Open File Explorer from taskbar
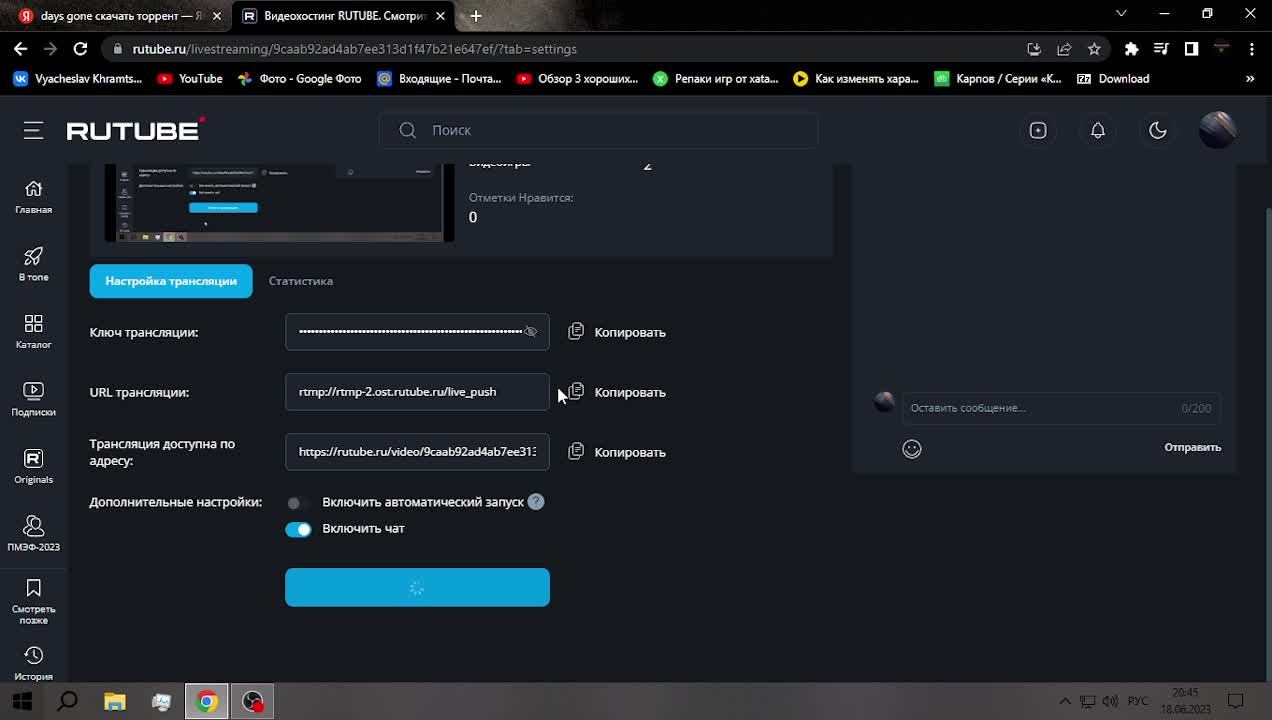This screenshot has height=720, width=1272. 115,701
